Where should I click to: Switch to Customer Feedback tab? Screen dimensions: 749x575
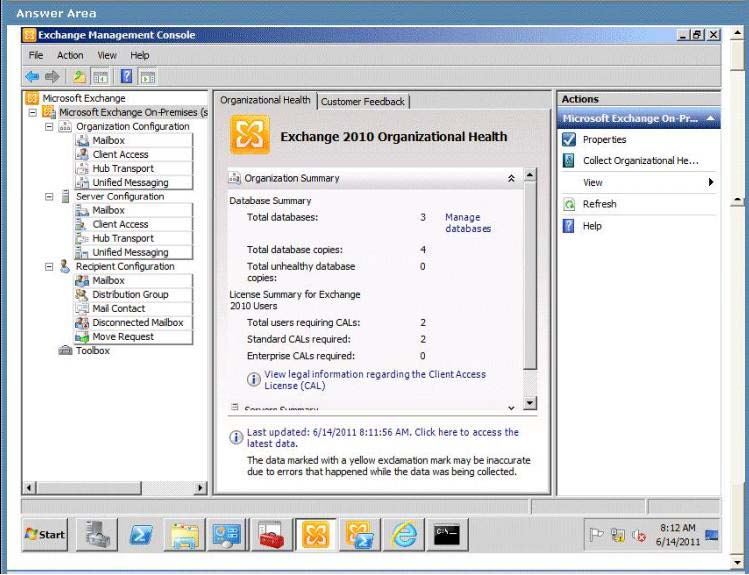click(x=363, y=102)
